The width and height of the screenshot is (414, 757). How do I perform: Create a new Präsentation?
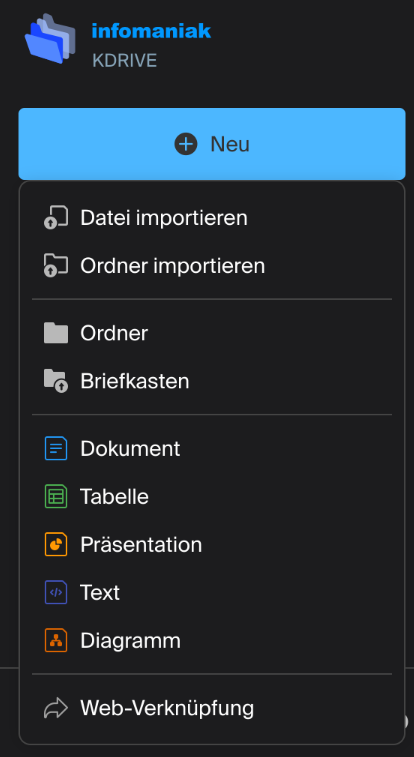(x=212, y=545)
